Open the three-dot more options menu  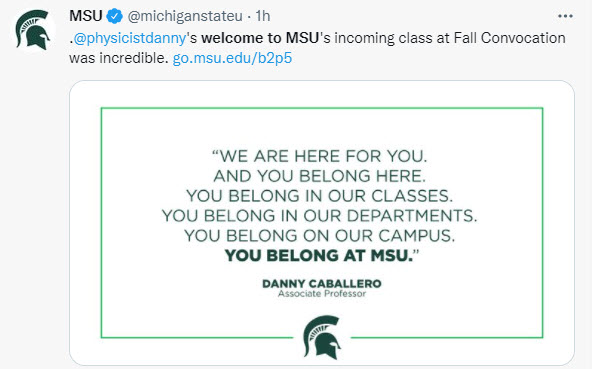(x=565, y=16)
